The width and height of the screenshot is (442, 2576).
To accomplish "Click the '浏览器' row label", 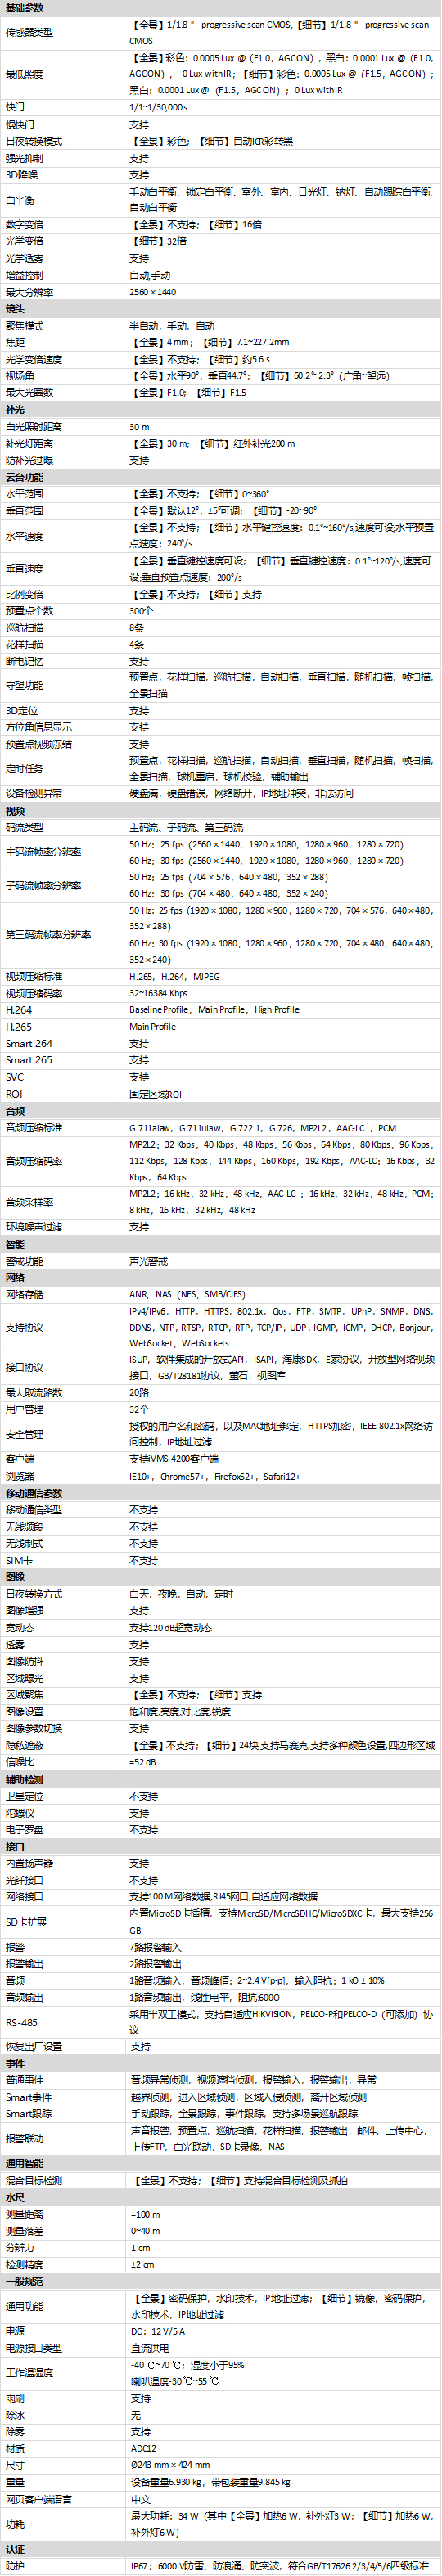I will pyautogui.click(x=20, y=1477).
